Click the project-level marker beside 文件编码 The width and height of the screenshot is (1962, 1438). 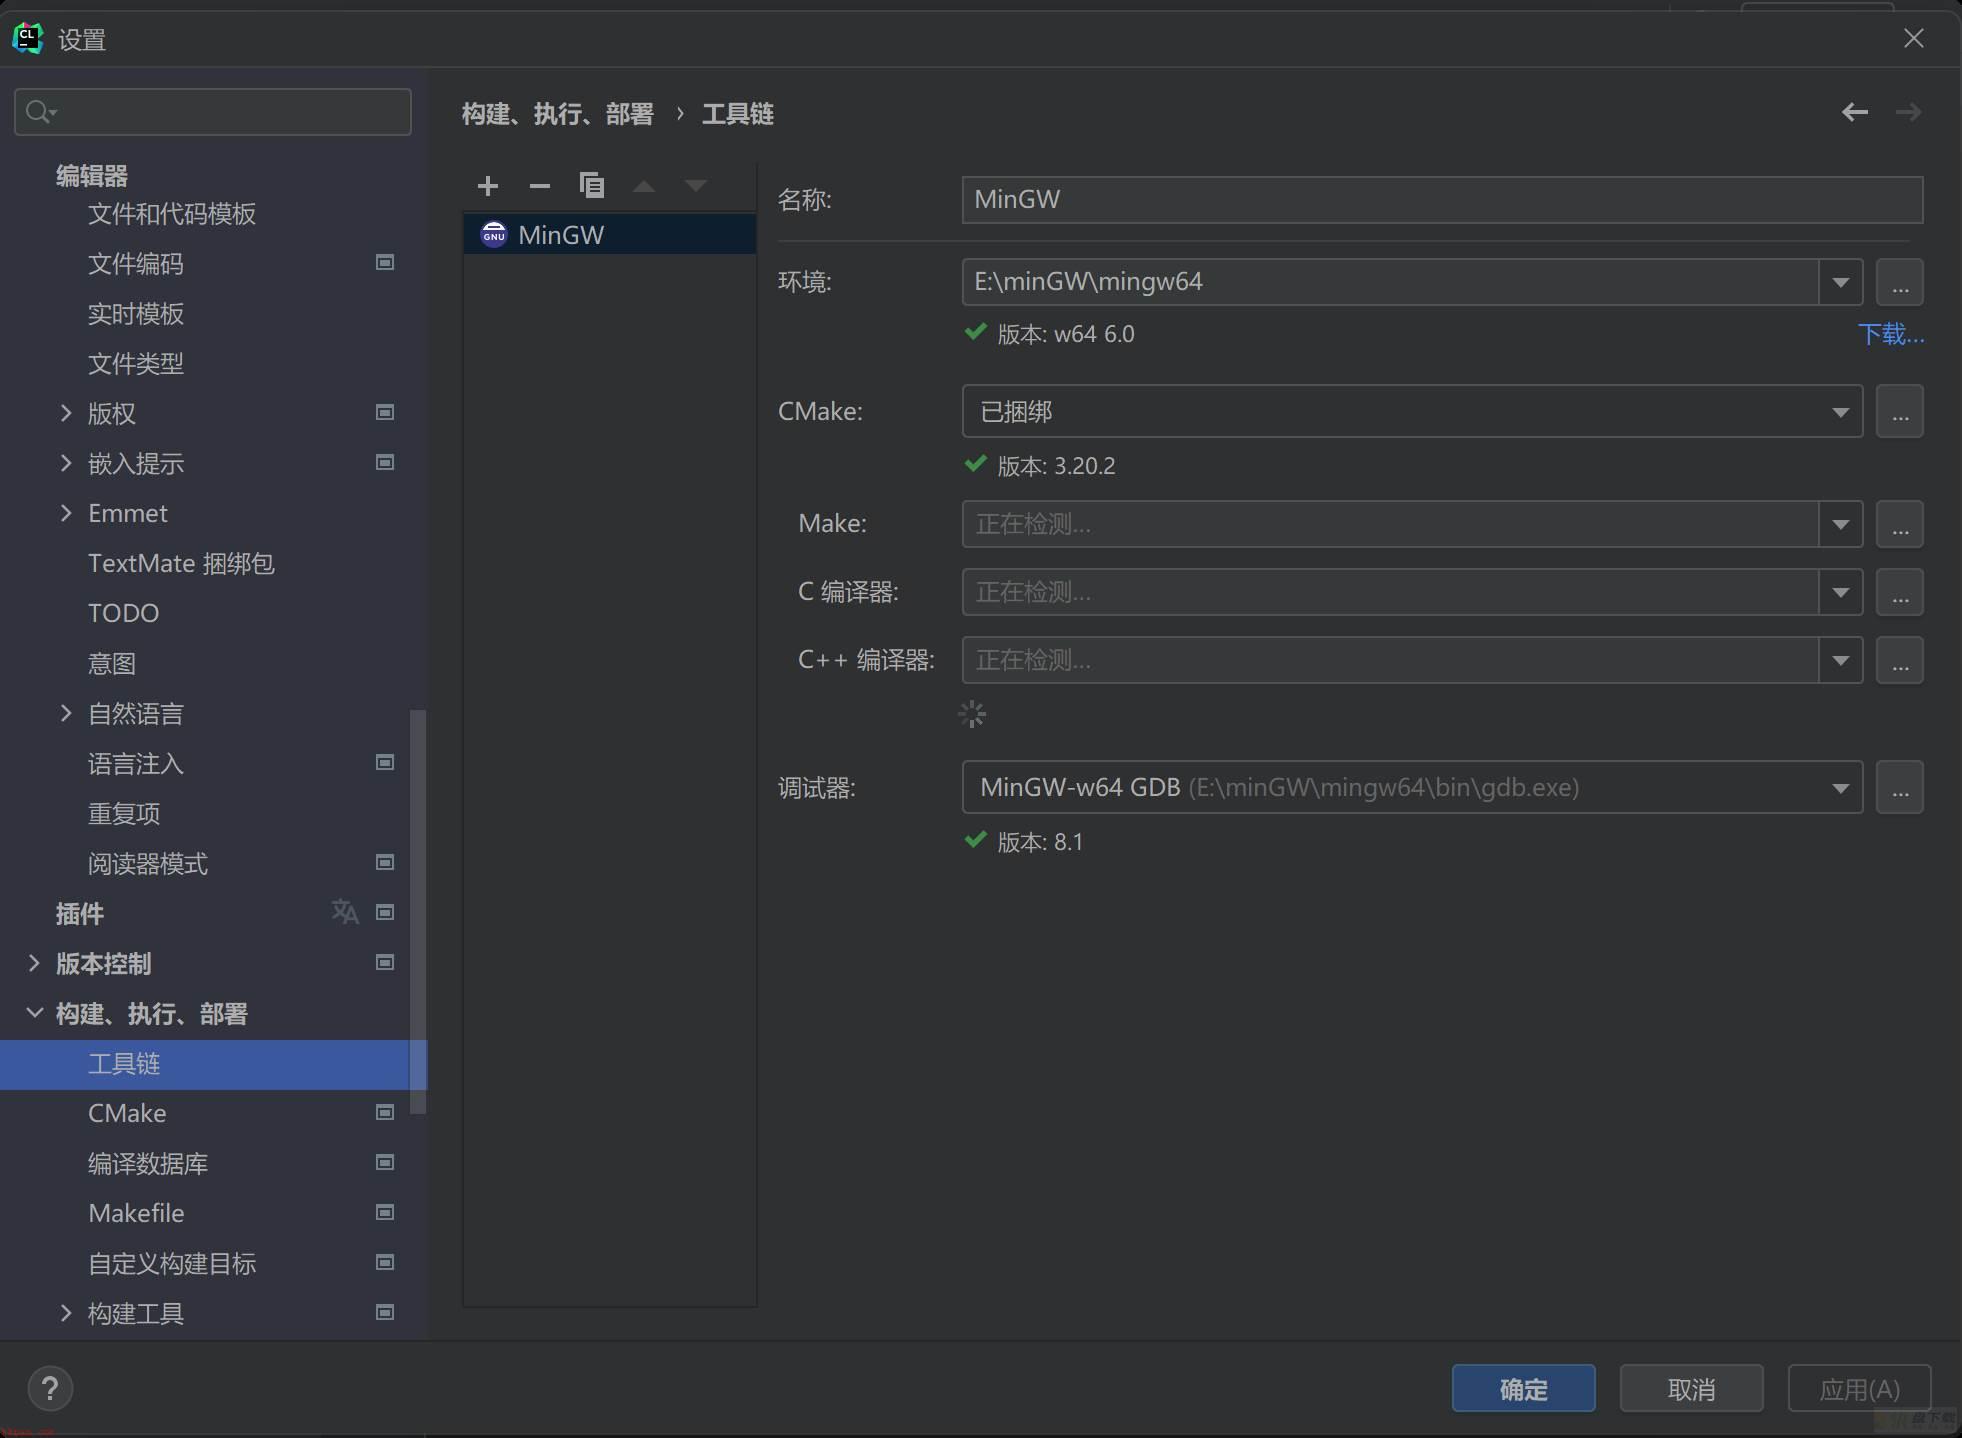(x=385, y=262)
